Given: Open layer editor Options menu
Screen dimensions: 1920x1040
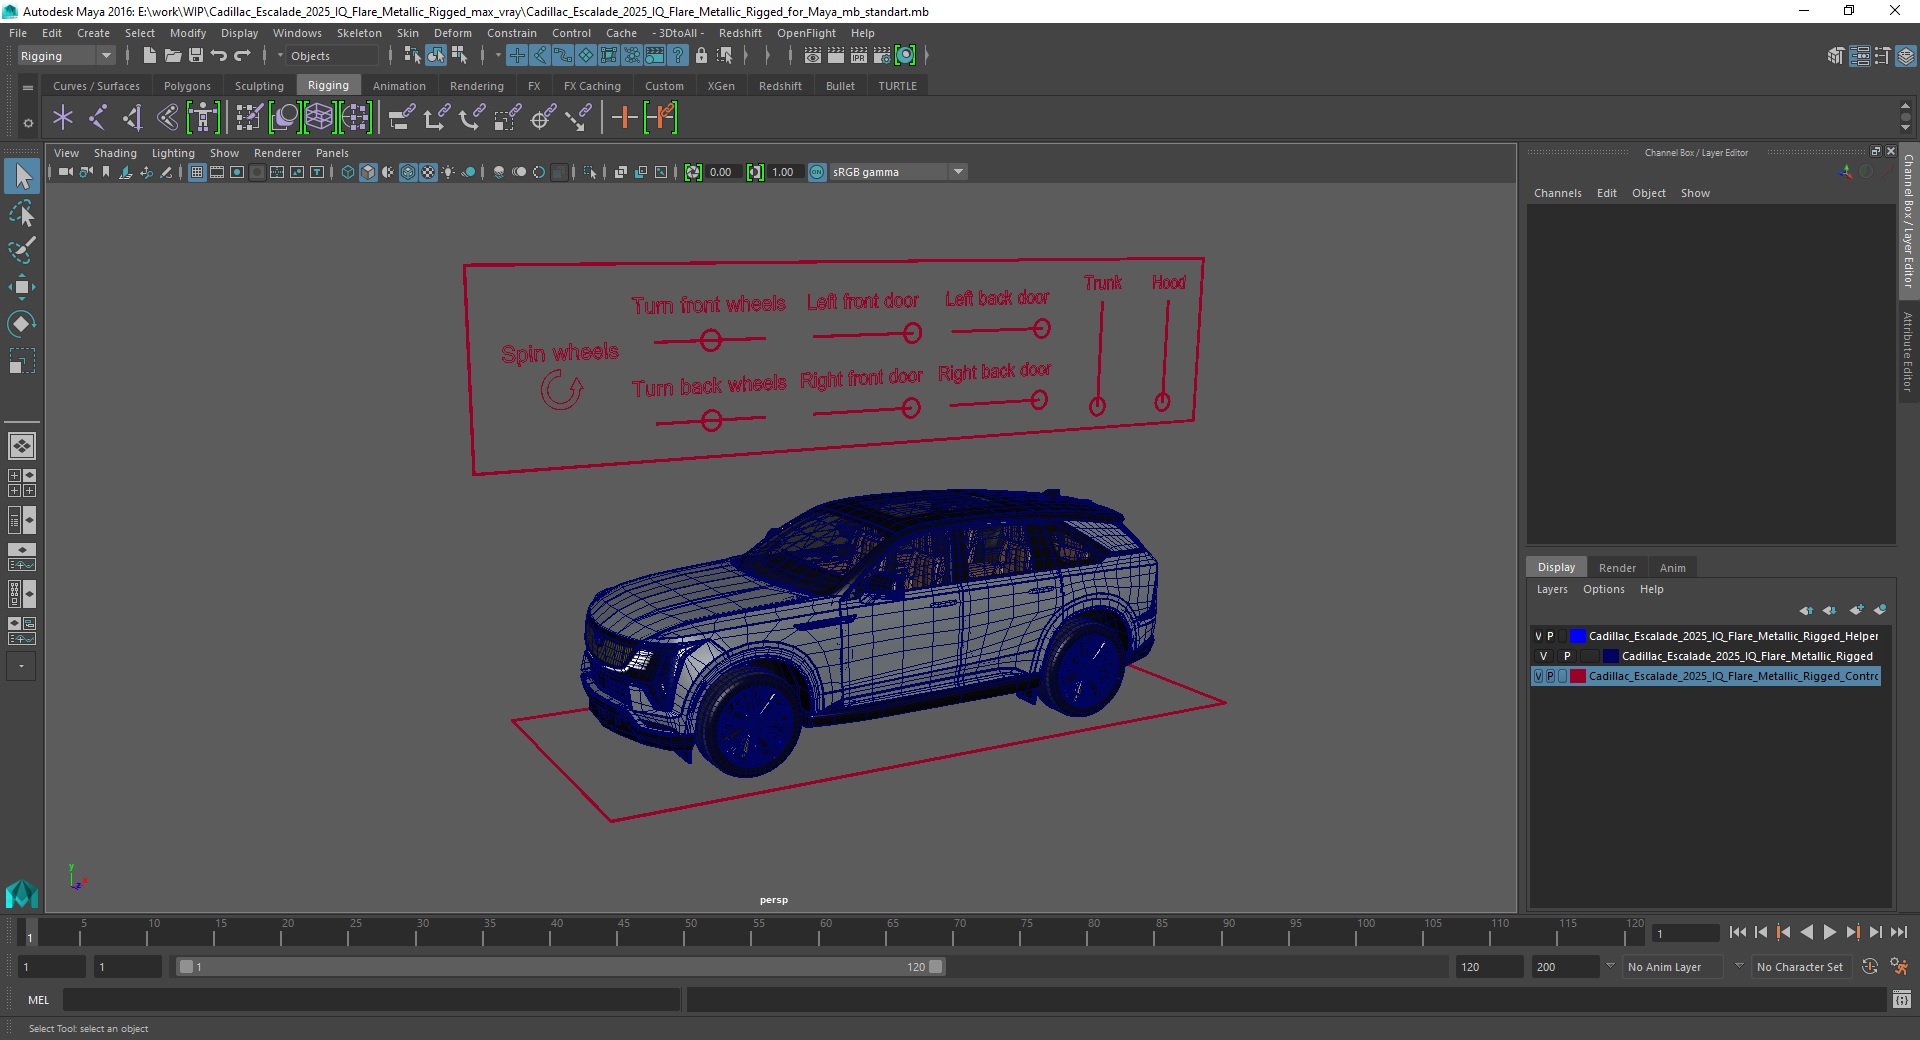Looking at the screenshot, I should (1604, 589).
